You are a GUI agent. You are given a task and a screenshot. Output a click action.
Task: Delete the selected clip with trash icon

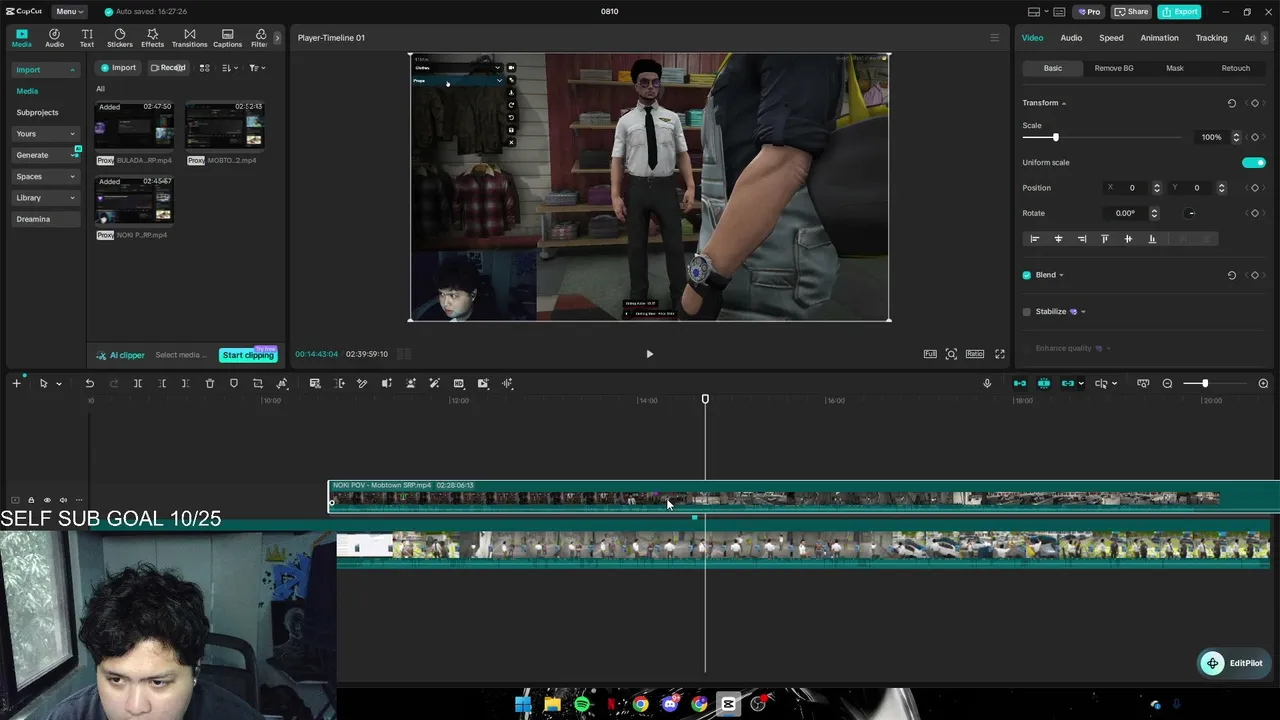[210, 384]
